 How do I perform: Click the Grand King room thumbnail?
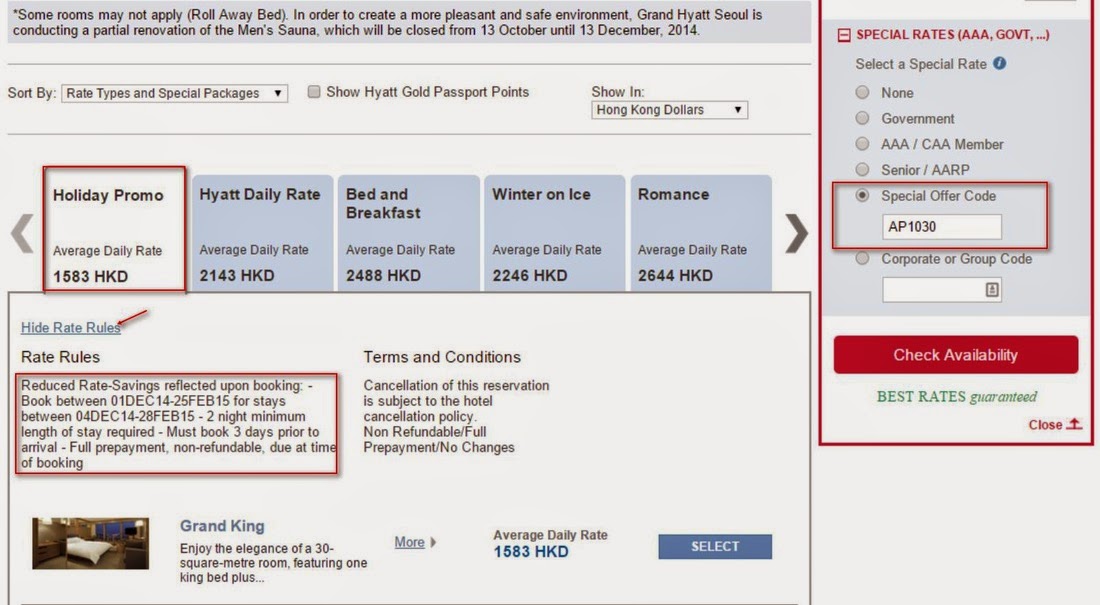(91, 543)
